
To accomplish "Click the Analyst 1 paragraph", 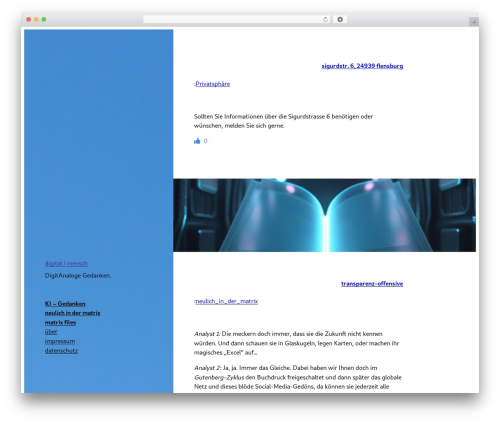I will click(297, 343).
